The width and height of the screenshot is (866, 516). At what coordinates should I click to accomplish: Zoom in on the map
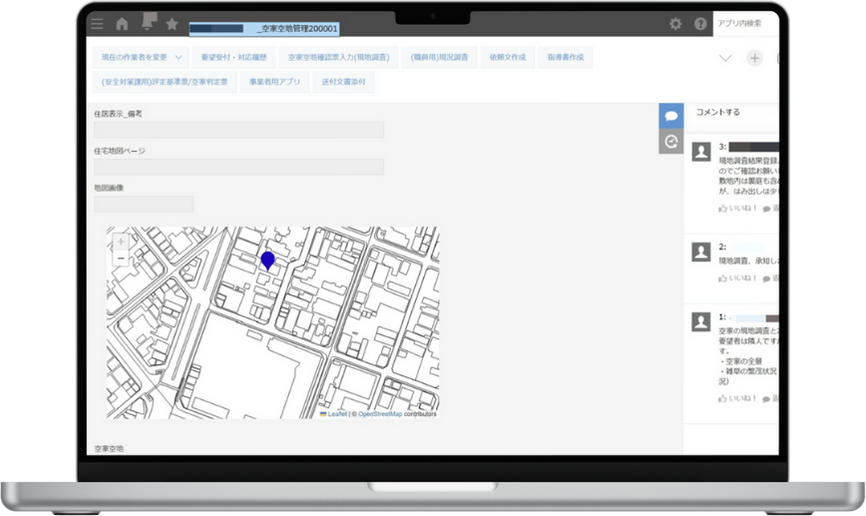click(121, 242)
